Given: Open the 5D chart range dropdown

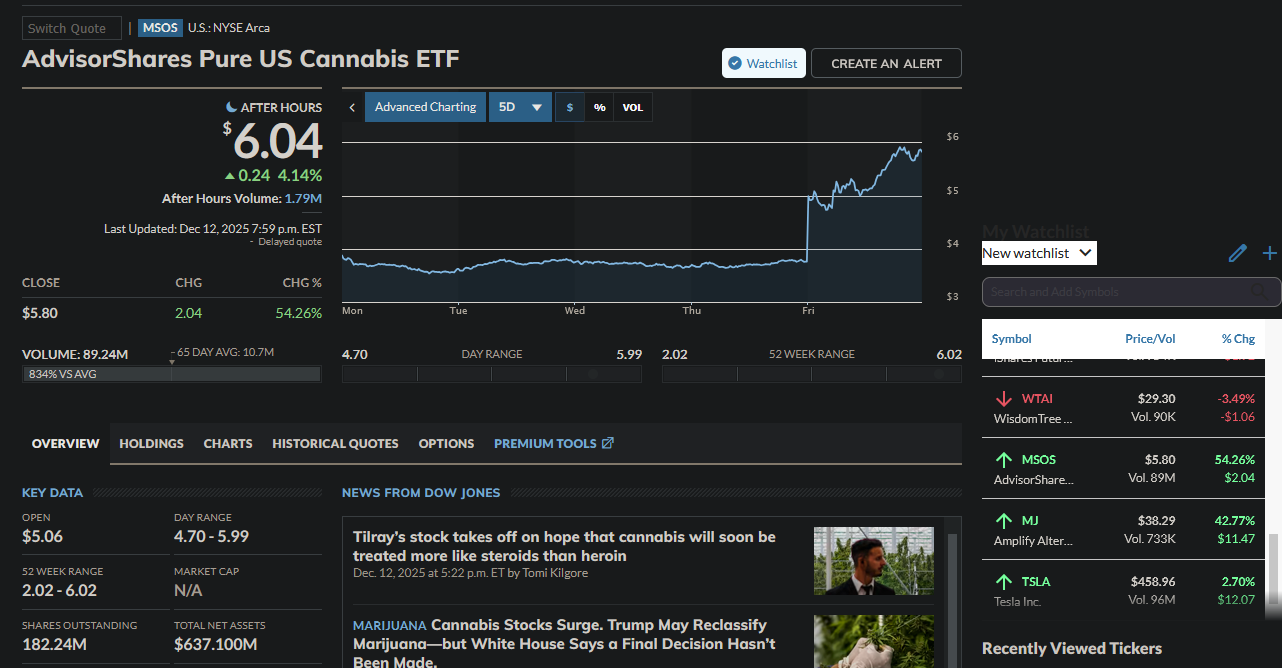Looking at the screenshot, I should (520, 107).
